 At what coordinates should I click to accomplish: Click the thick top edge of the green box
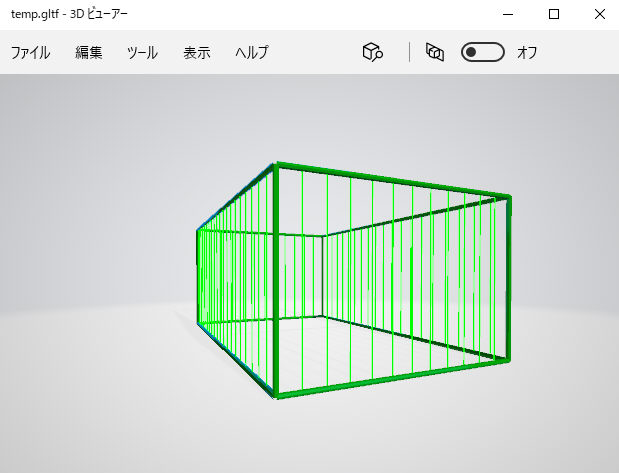(390, 180)
